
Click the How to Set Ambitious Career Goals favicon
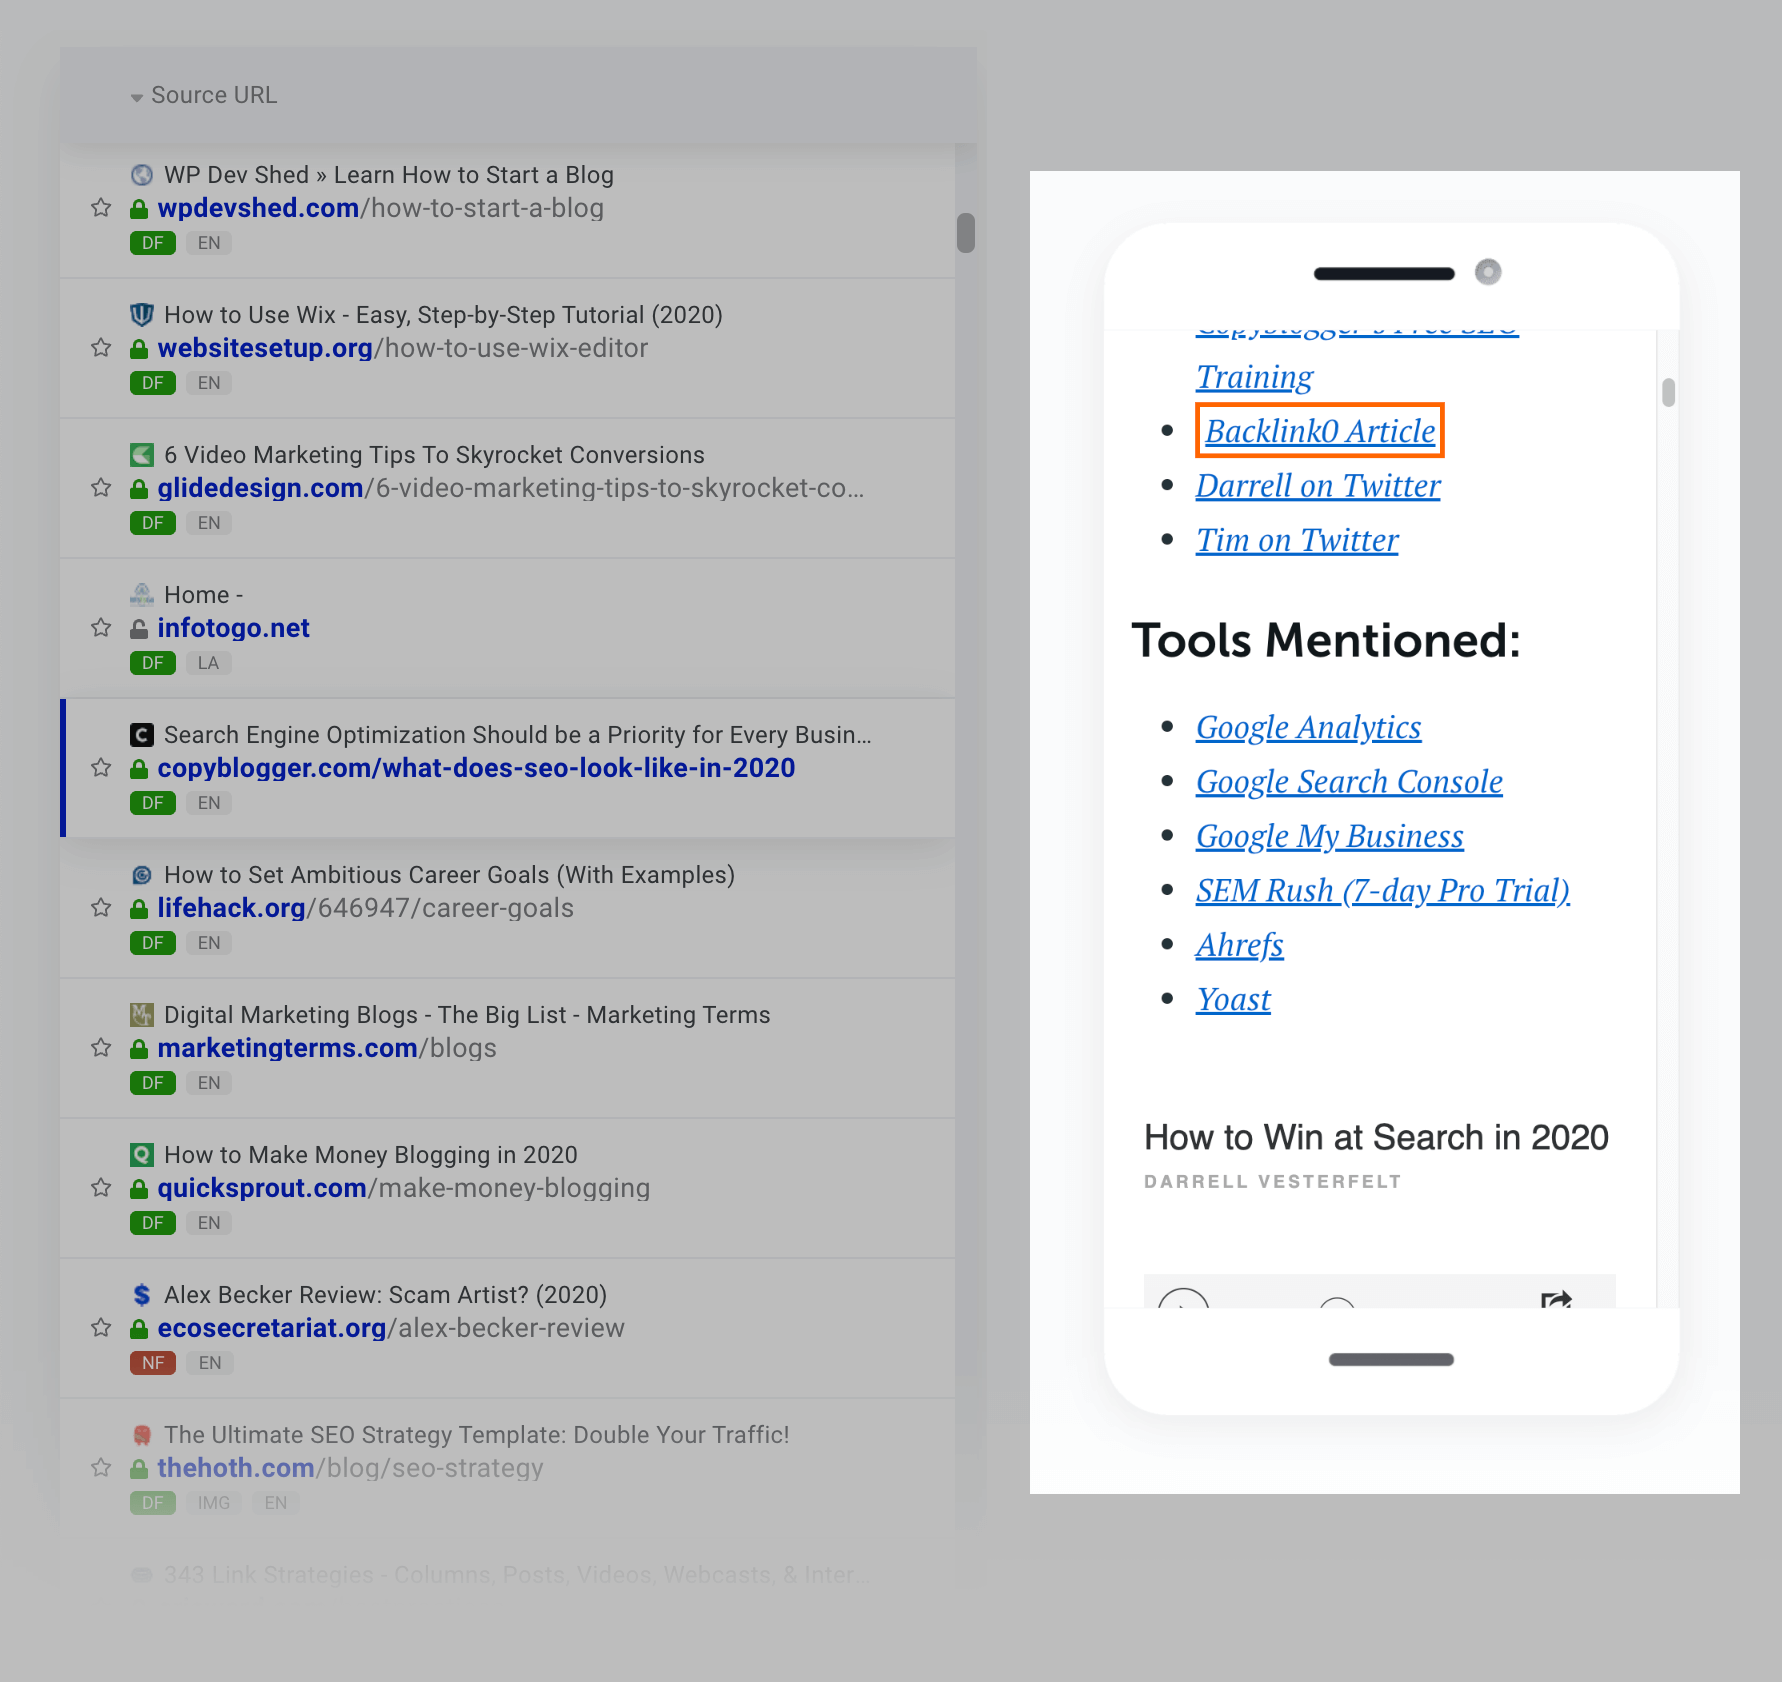(x=142, y=875)
